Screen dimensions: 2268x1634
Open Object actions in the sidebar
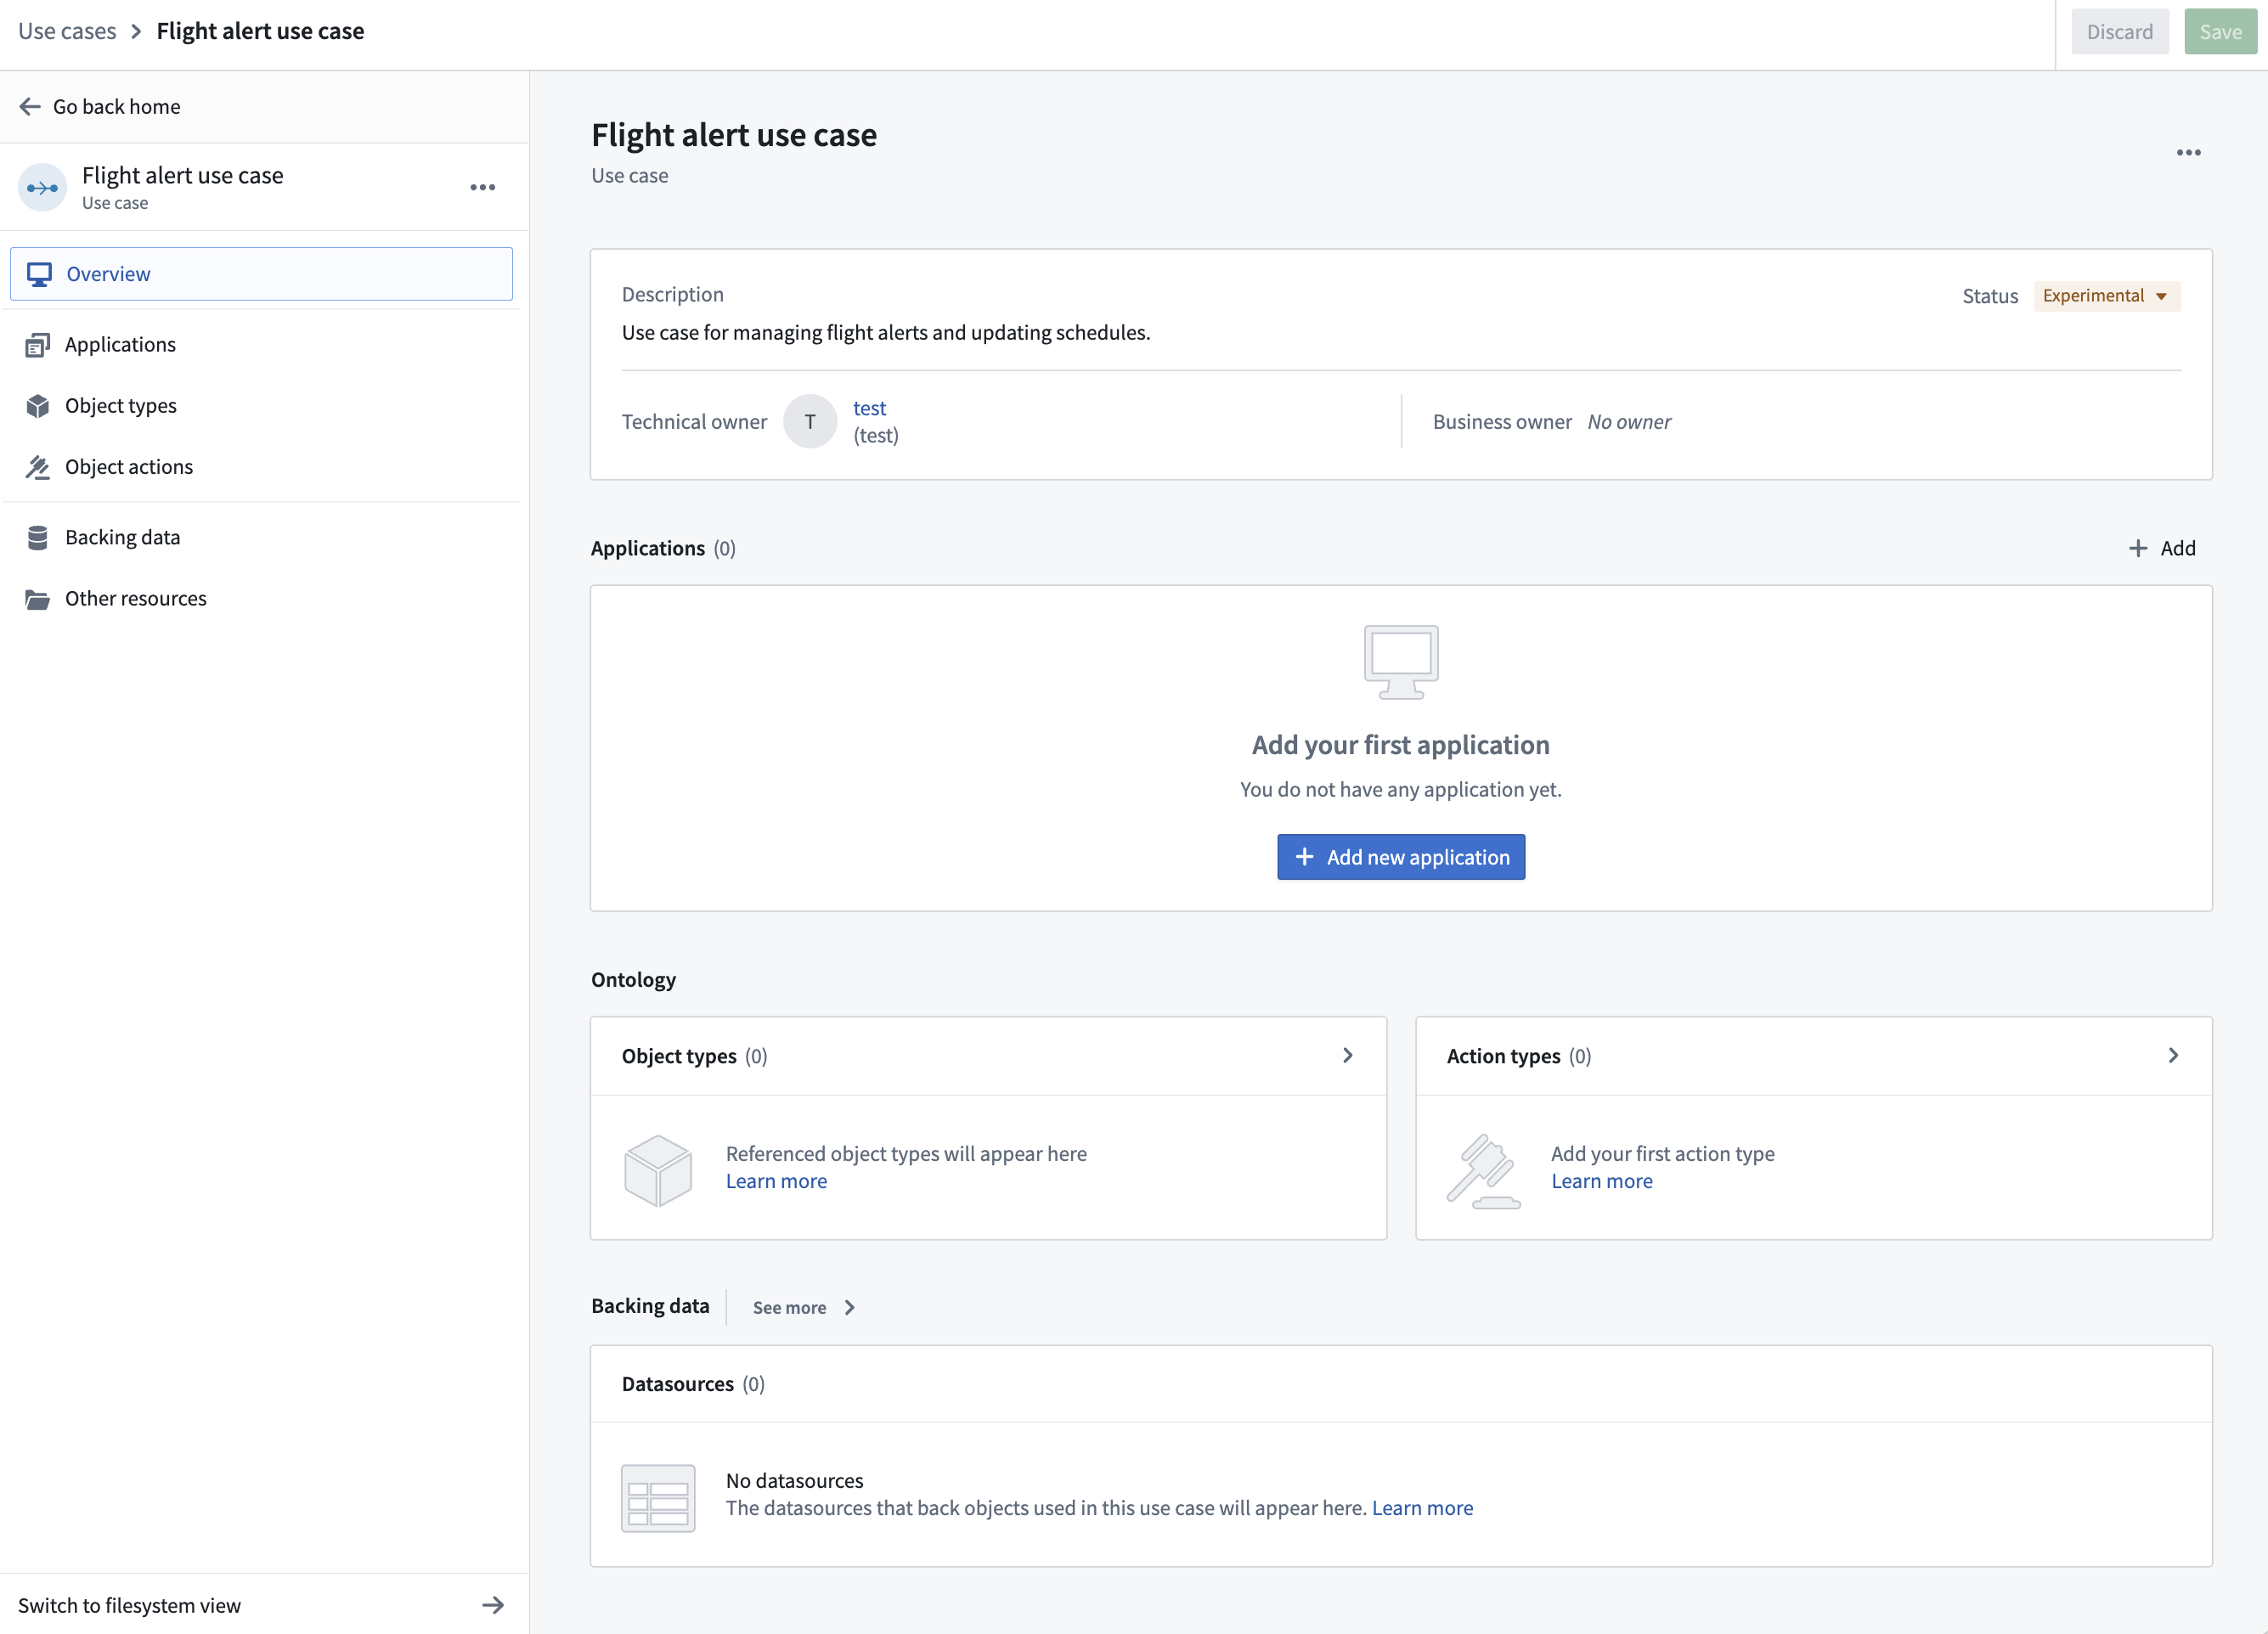261,467
